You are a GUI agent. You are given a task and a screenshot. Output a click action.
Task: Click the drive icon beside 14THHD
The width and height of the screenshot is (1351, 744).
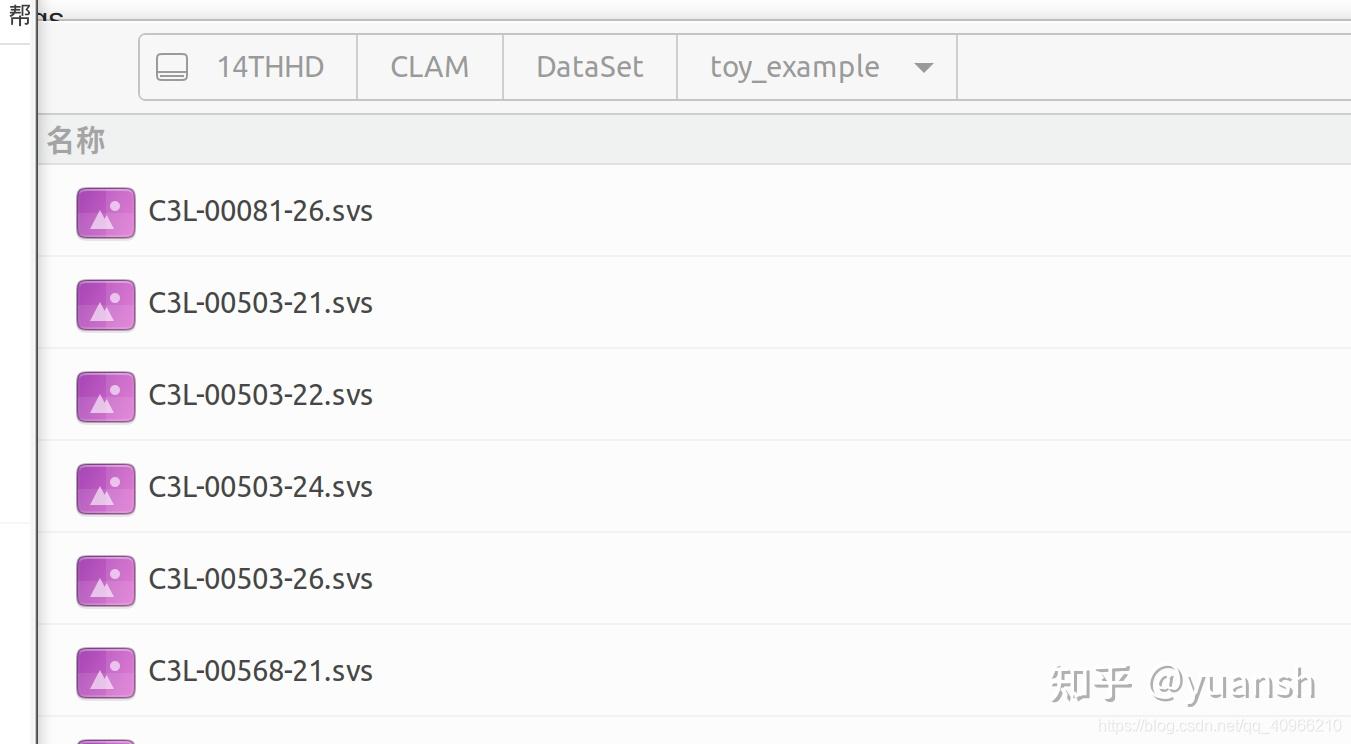(x=173, y=67)
